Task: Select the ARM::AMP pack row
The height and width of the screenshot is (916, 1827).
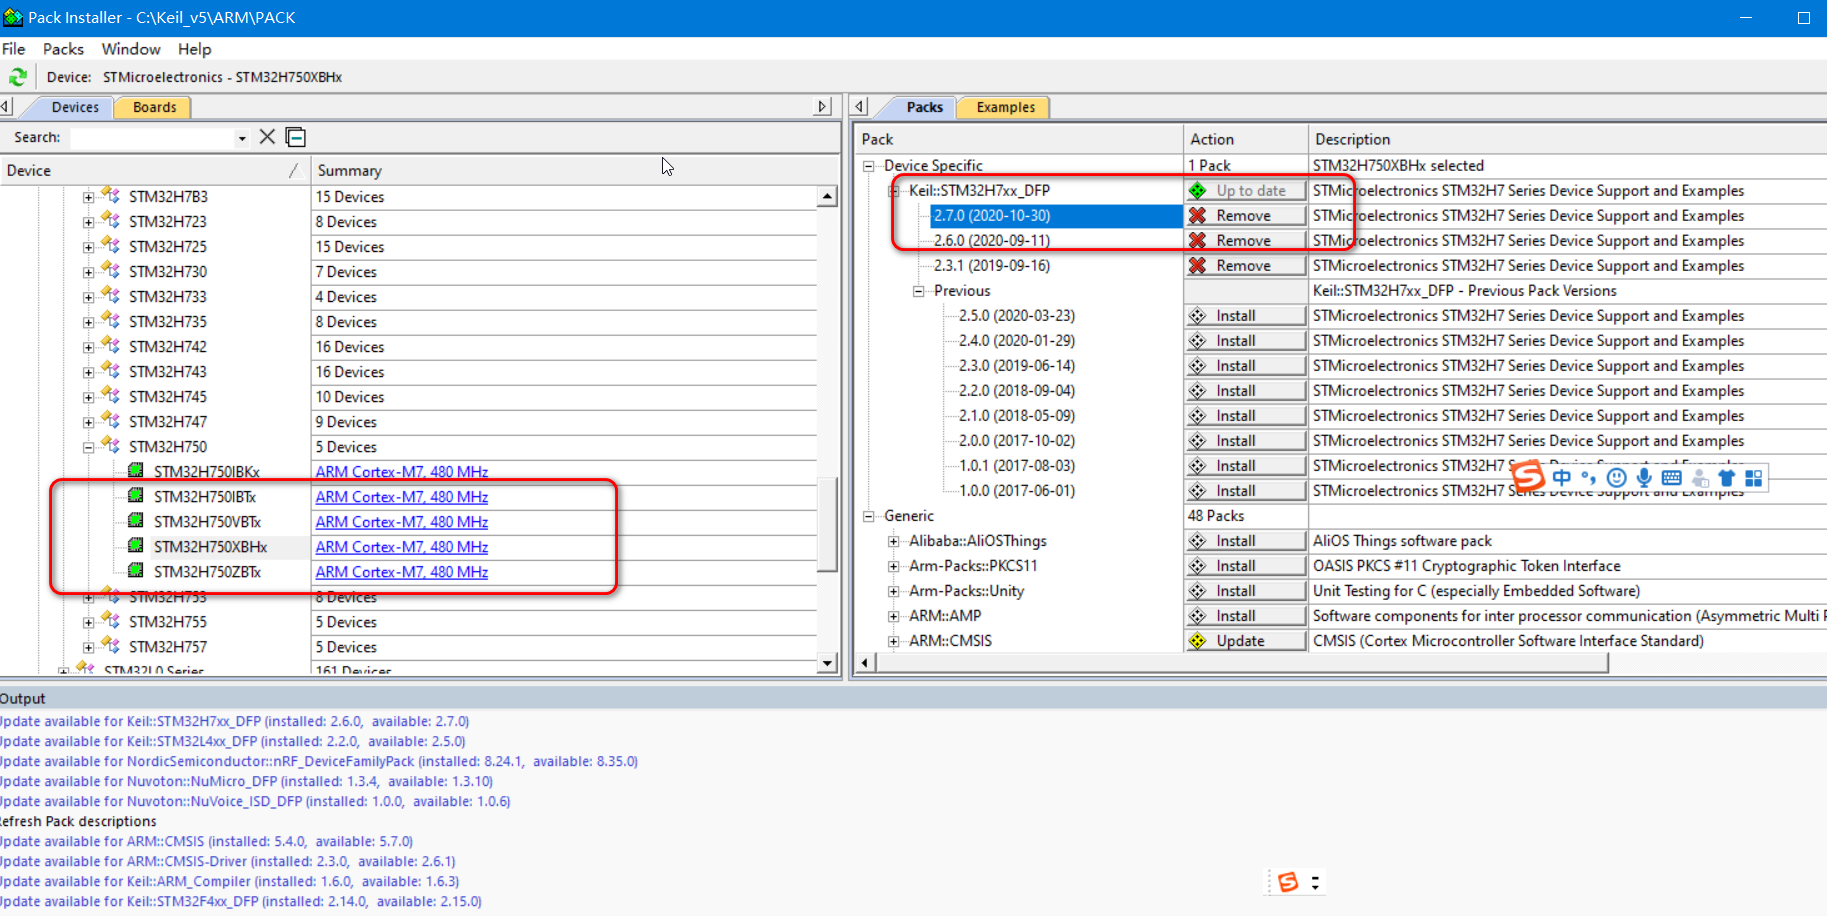Action: tap(945, 616)
